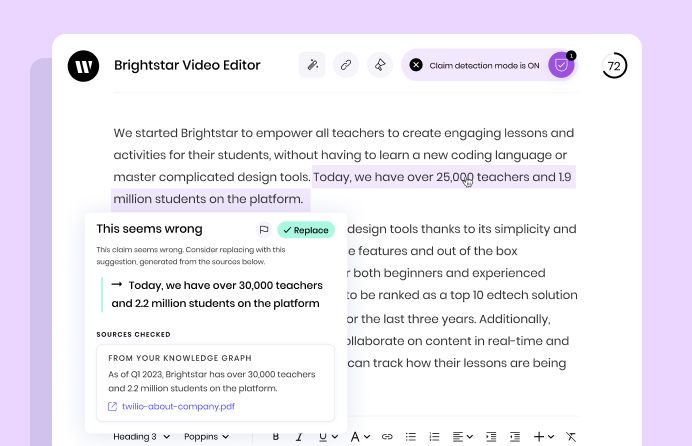The height and width of the screenshot is (446, 692).
Task: Click the 'This seems wrong' heading
Action: [149, 229]
